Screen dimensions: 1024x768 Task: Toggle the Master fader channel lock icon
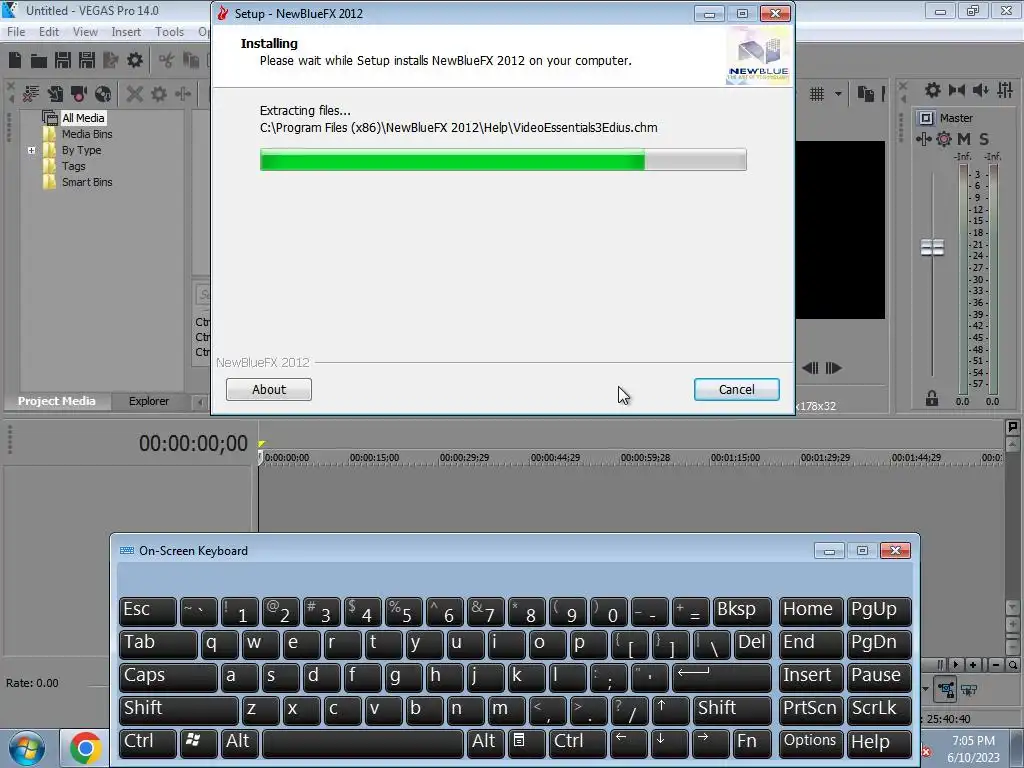(932, 398)
